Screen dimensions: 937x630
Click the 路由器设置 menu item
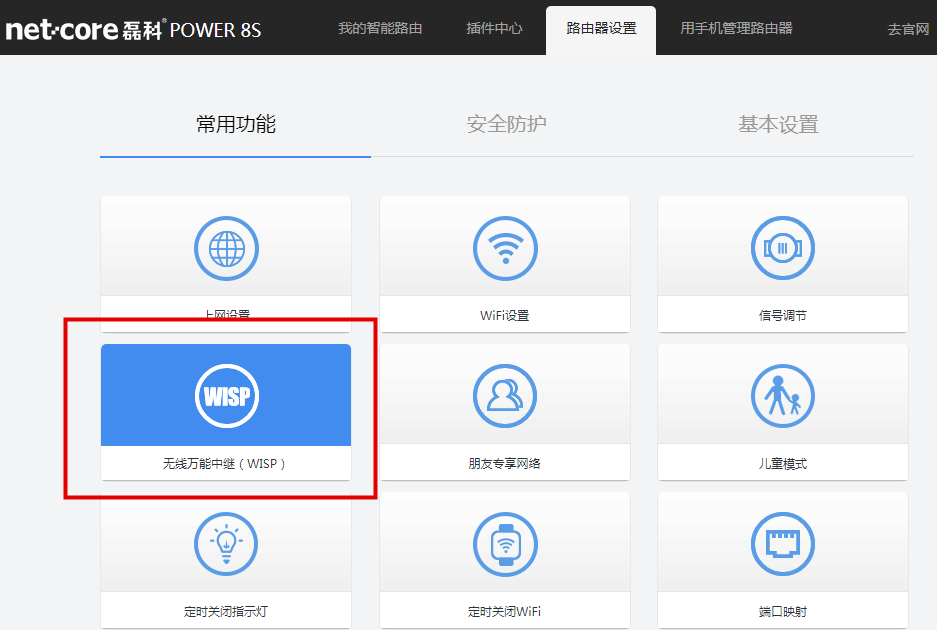tap(600, 29)
